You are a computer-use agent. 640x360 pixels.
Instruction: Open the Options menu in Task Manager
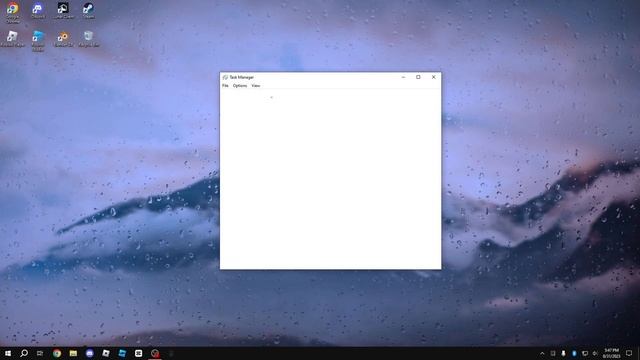(240, 86)
